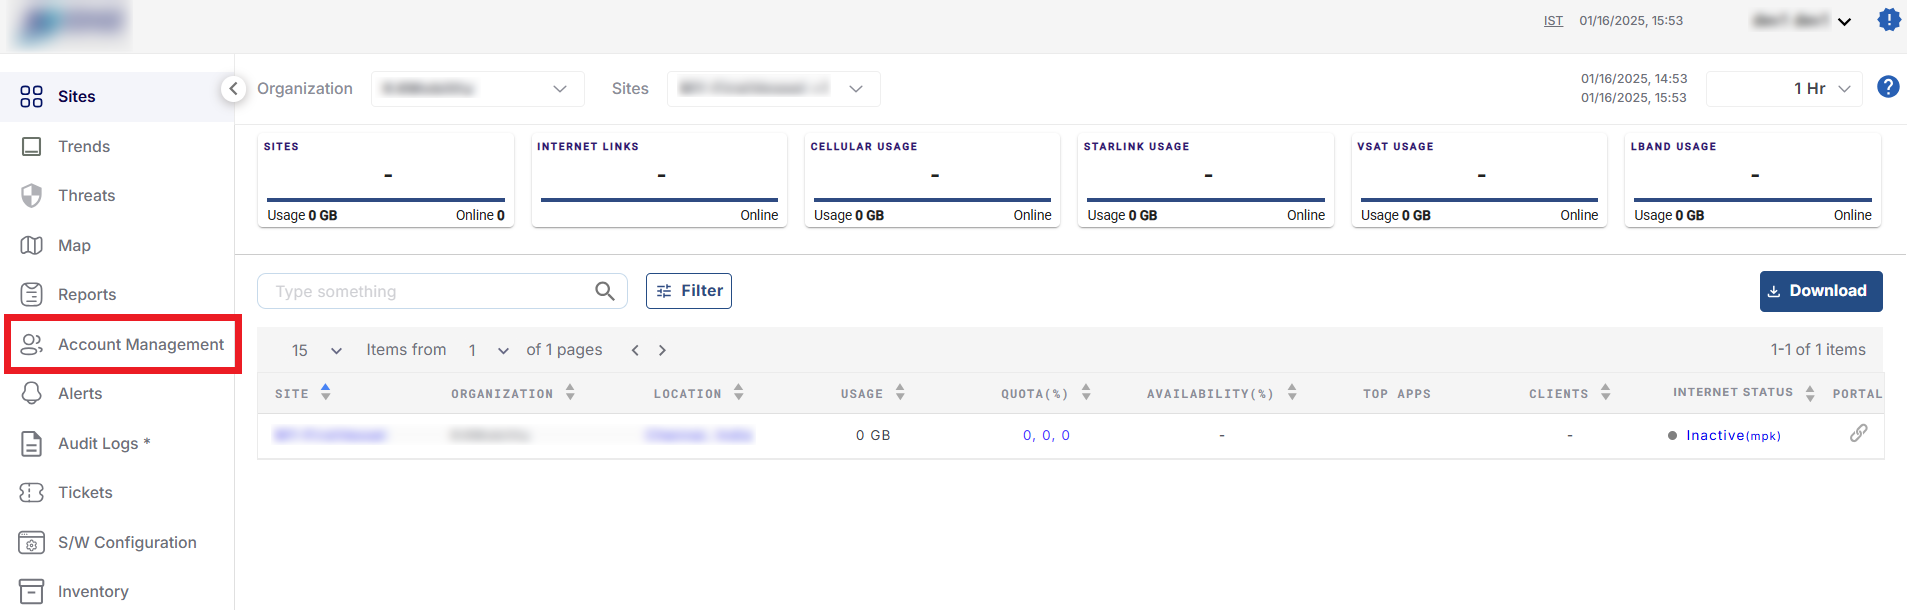The width and height of the screenshot is (1907, 610).
Task: Go to next page arrow
Action: tap(662, 350)
